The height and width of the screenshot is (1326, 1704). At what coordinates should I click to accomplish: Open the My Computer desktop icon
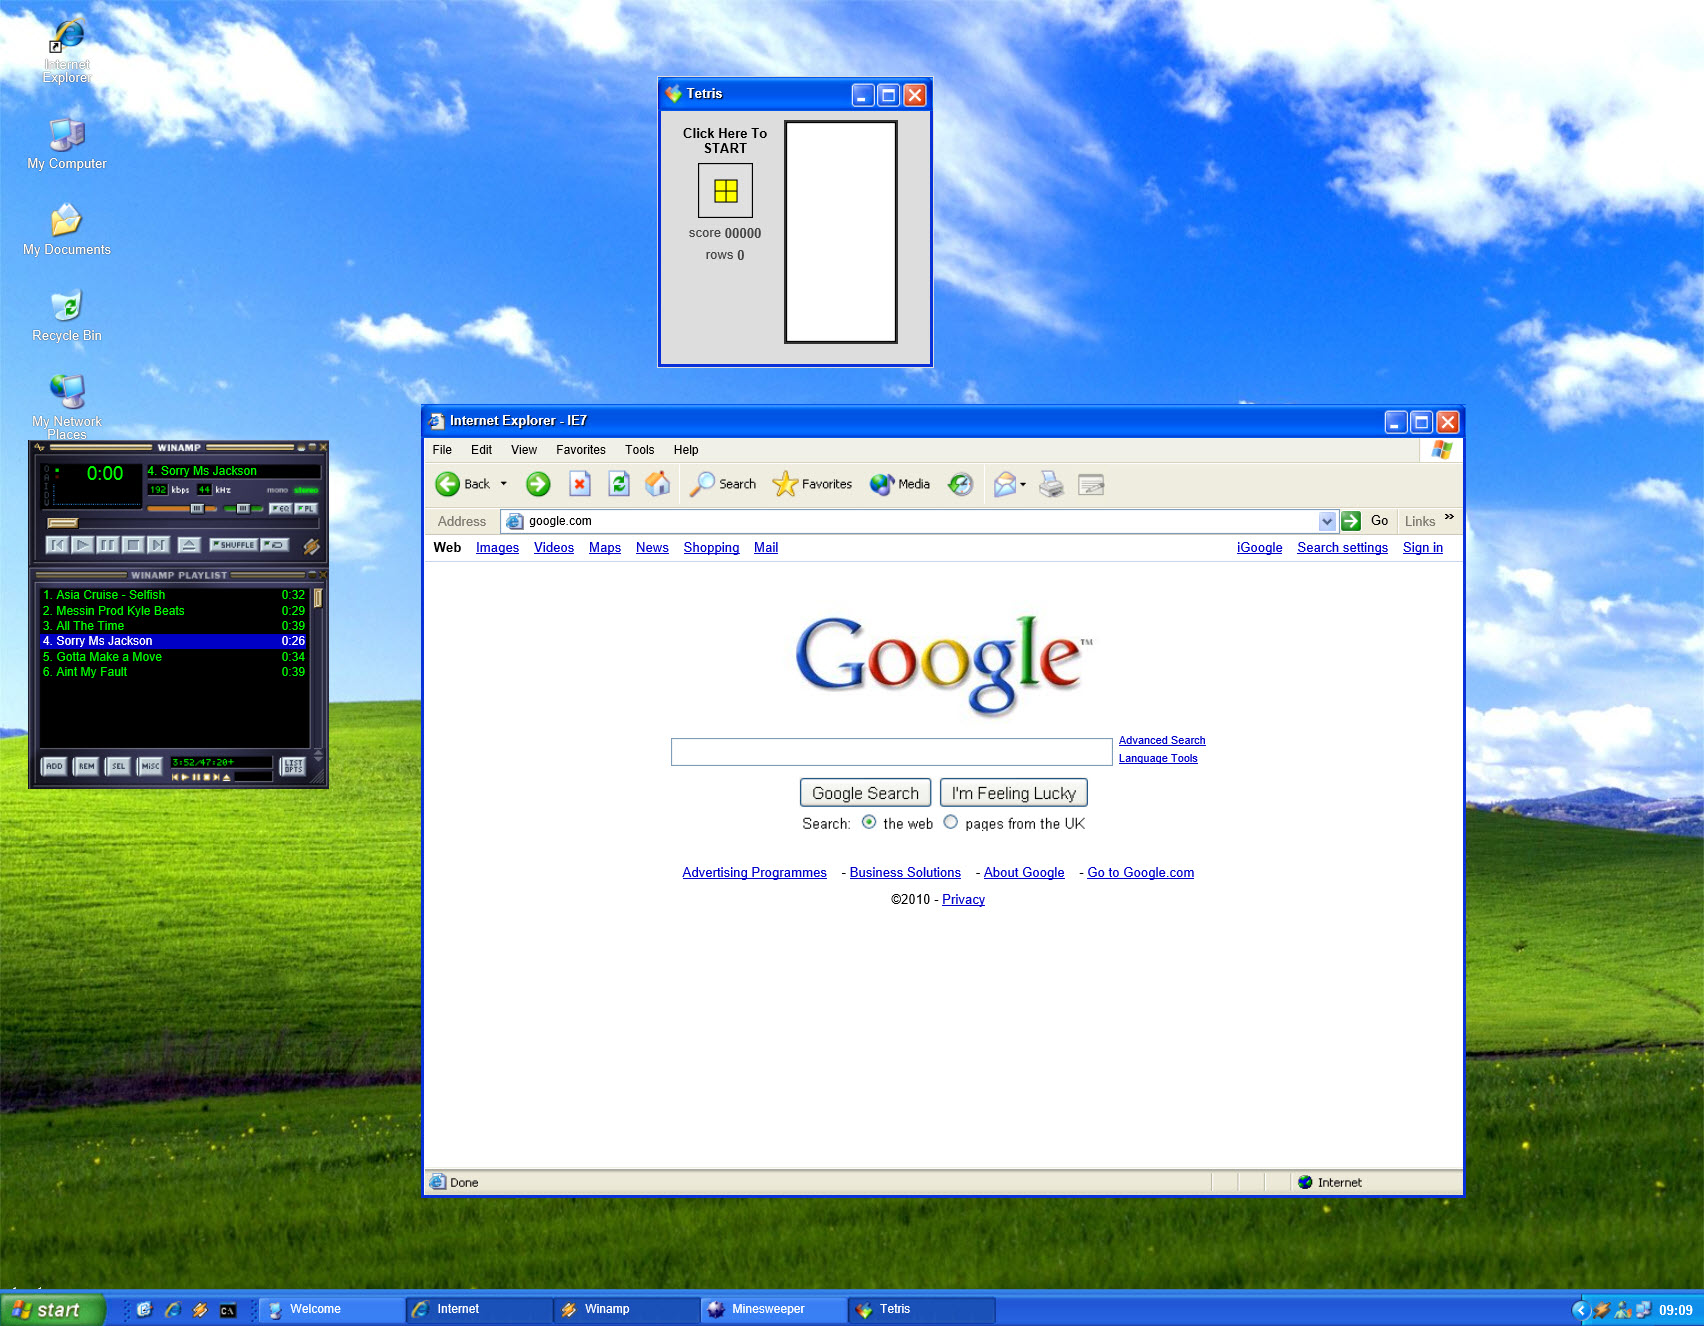(x=67, y=142)
